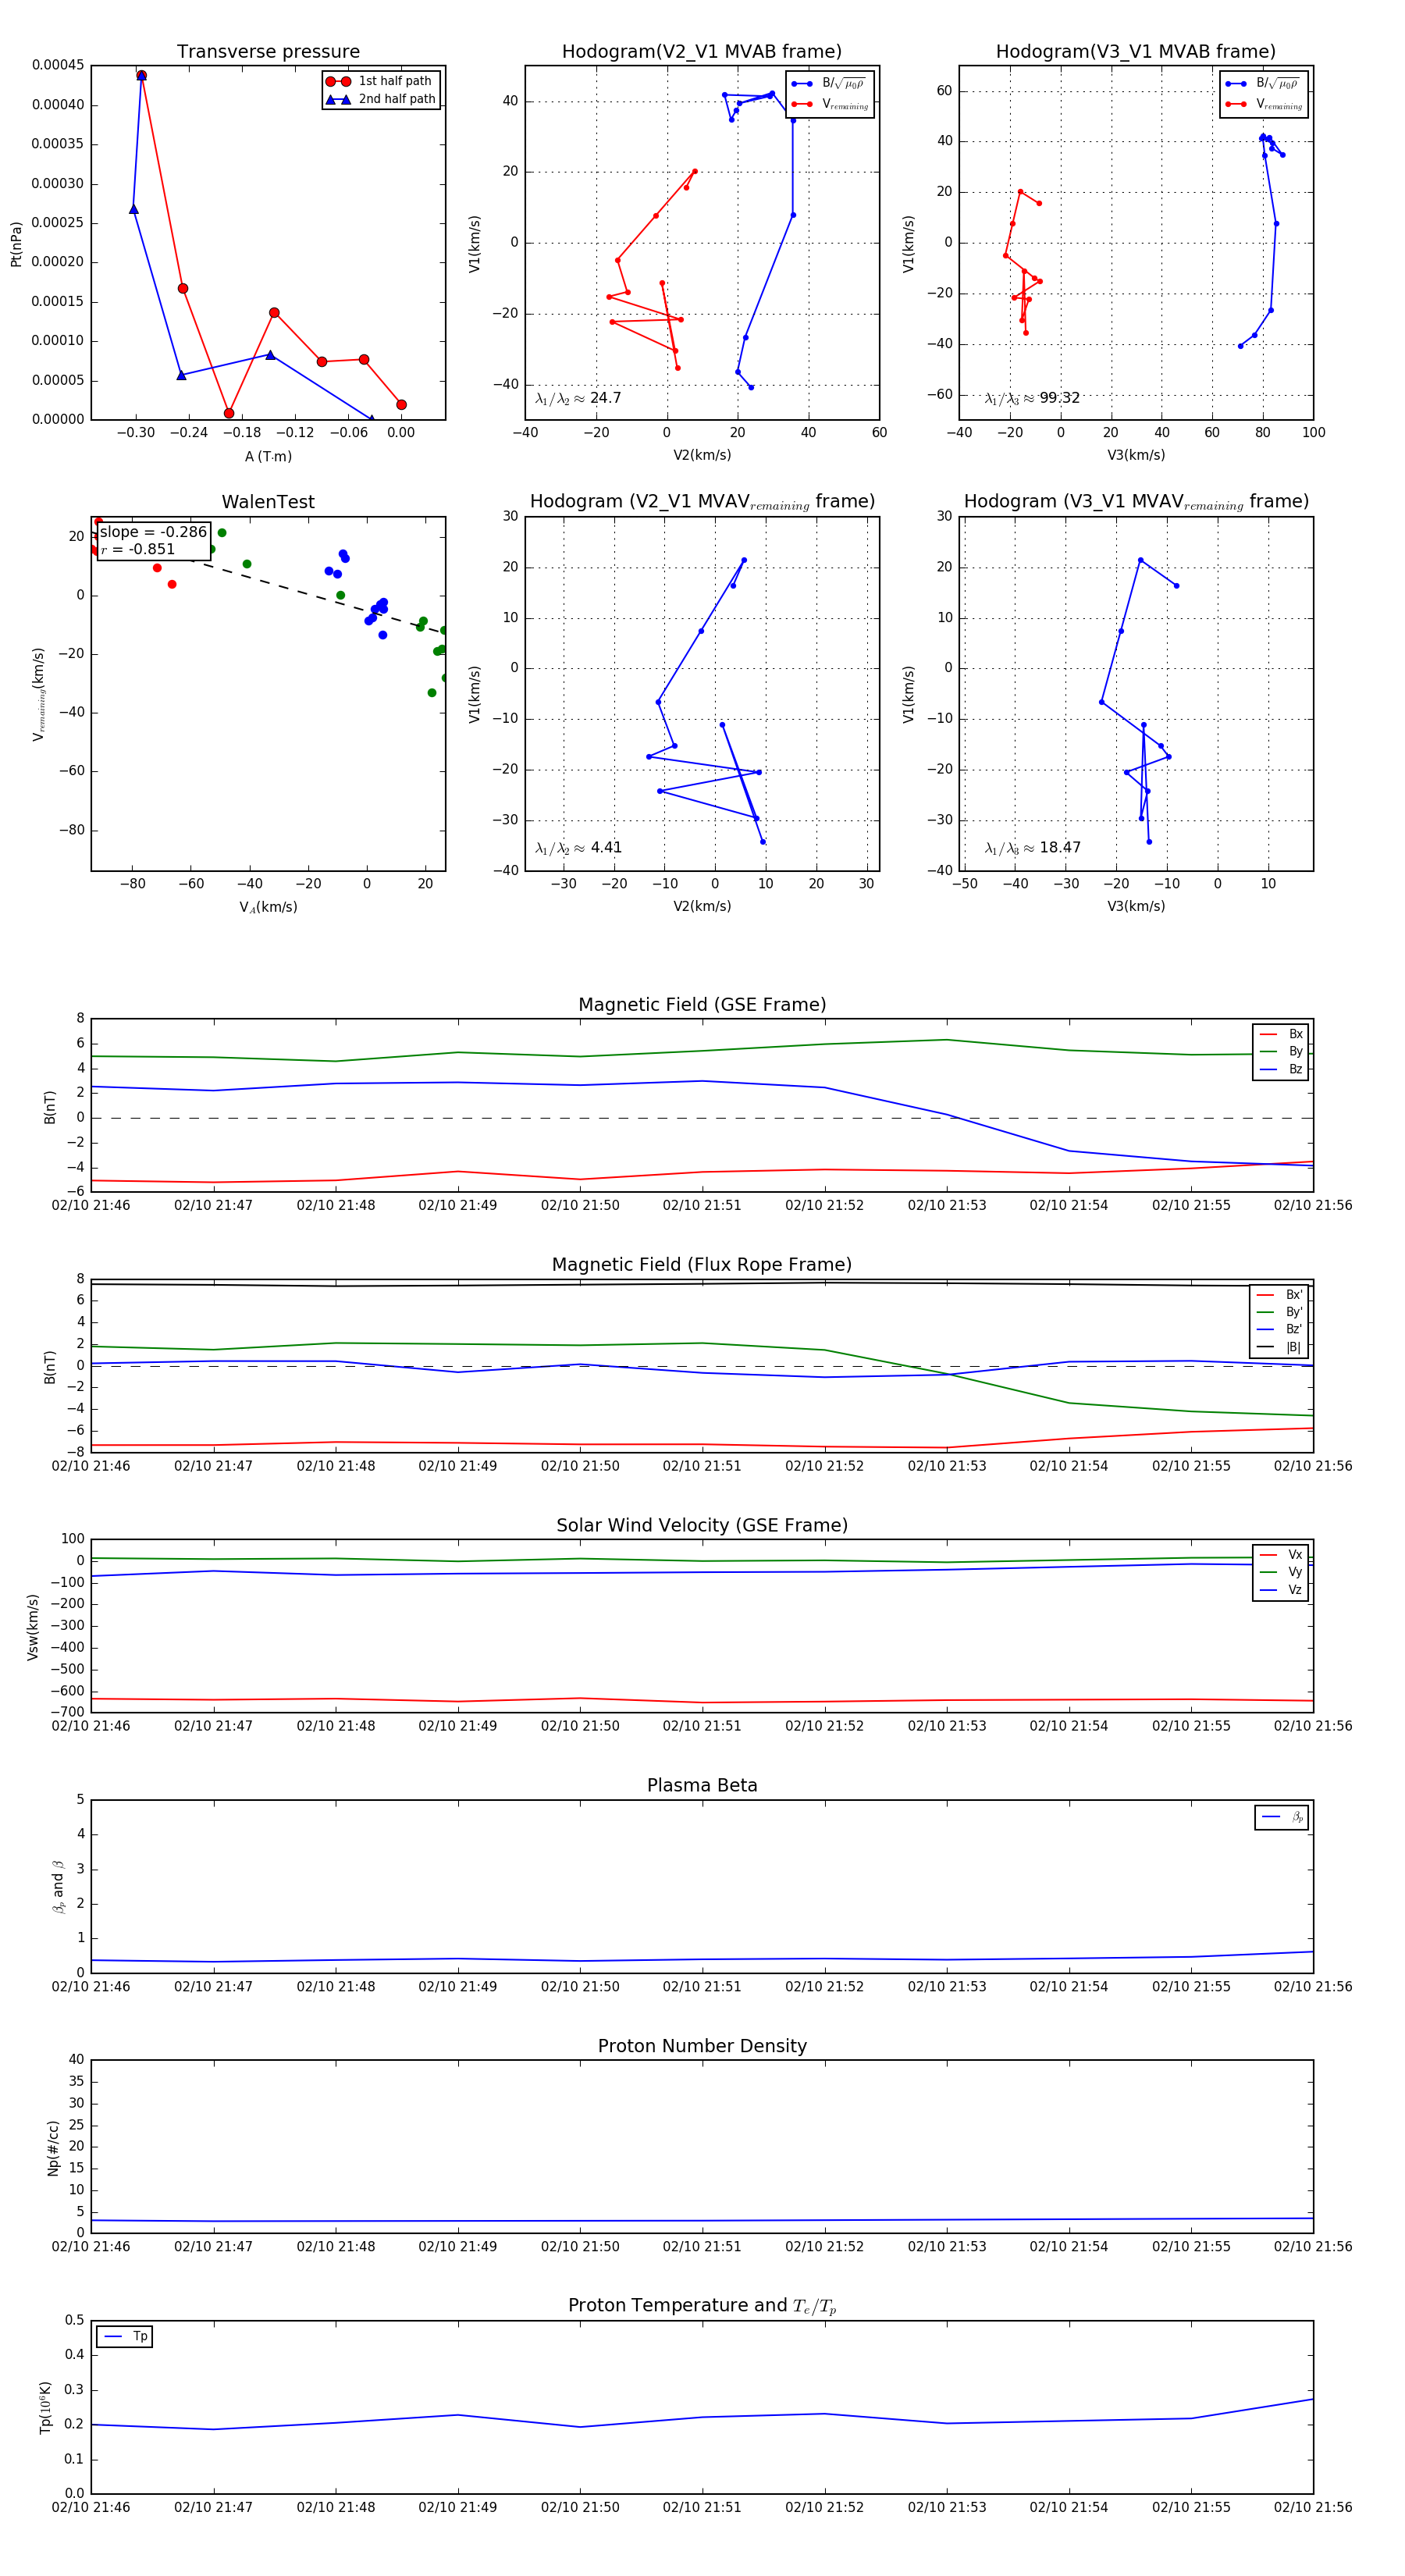Click the lowest red point near A=-0.18
The width and height of the screenshot is (1405, 2576).
pos(229,413)
